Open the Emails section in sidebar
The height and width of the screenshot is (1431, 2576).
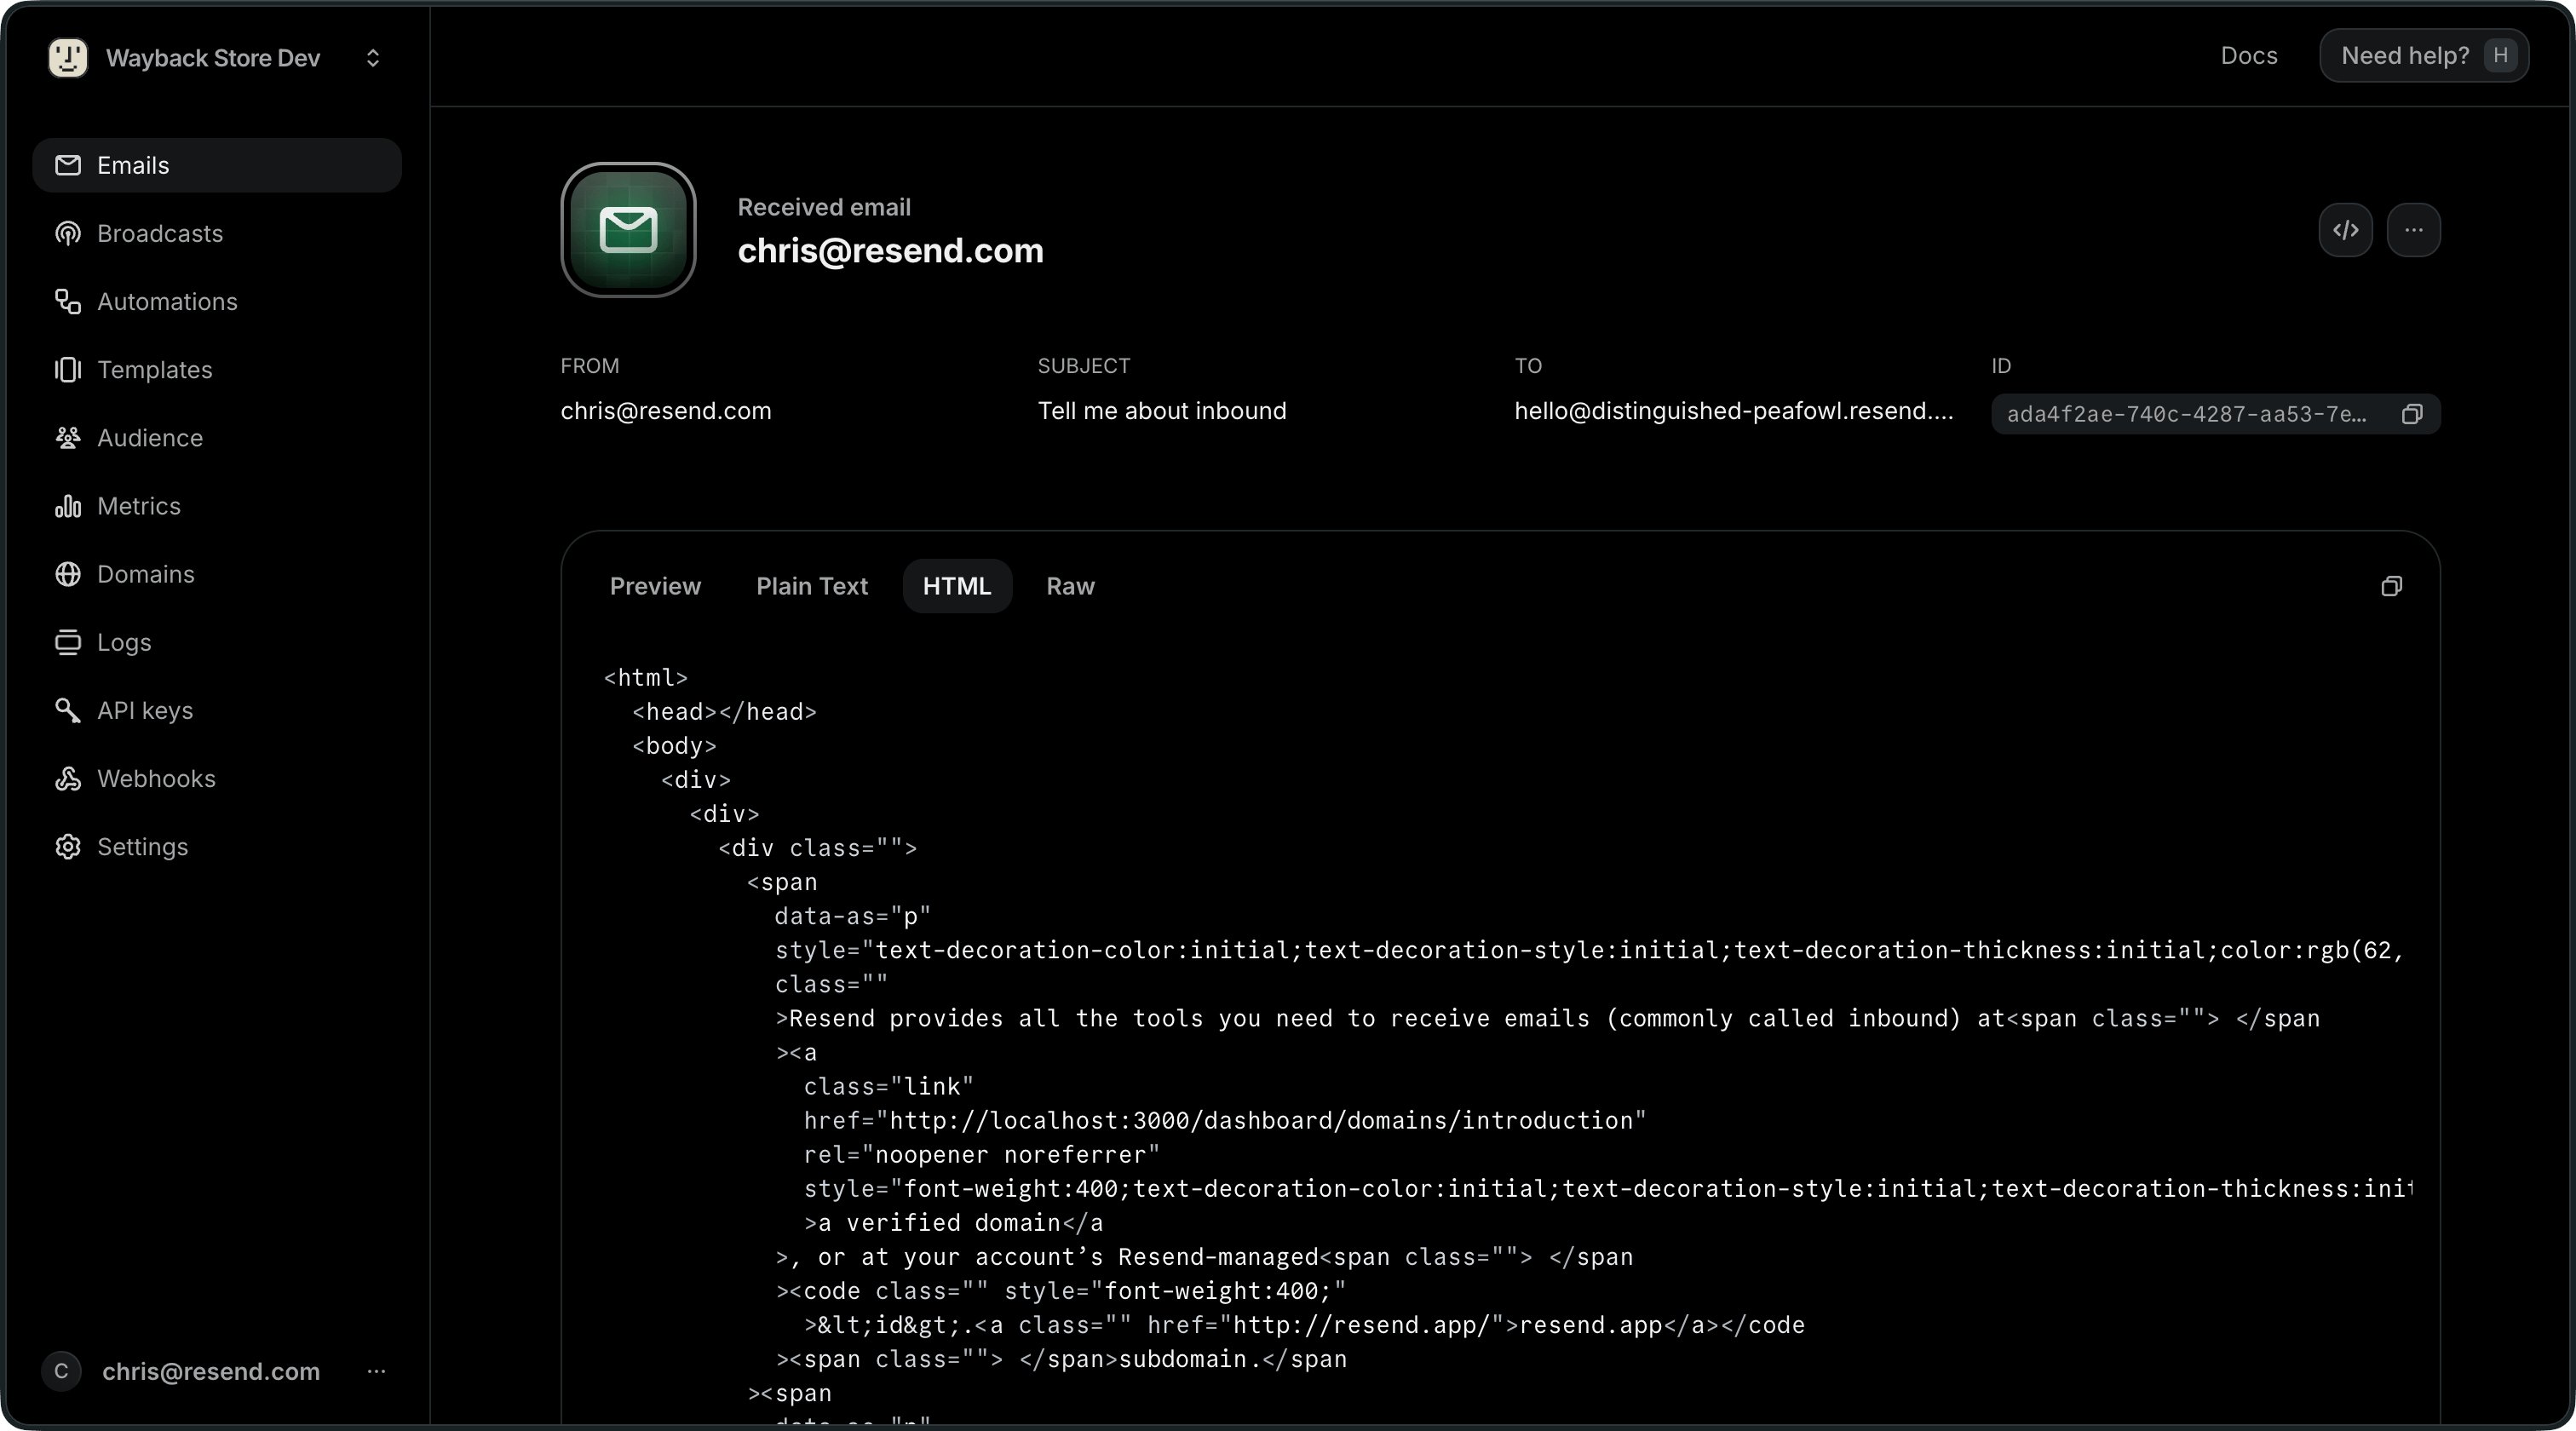217,165
